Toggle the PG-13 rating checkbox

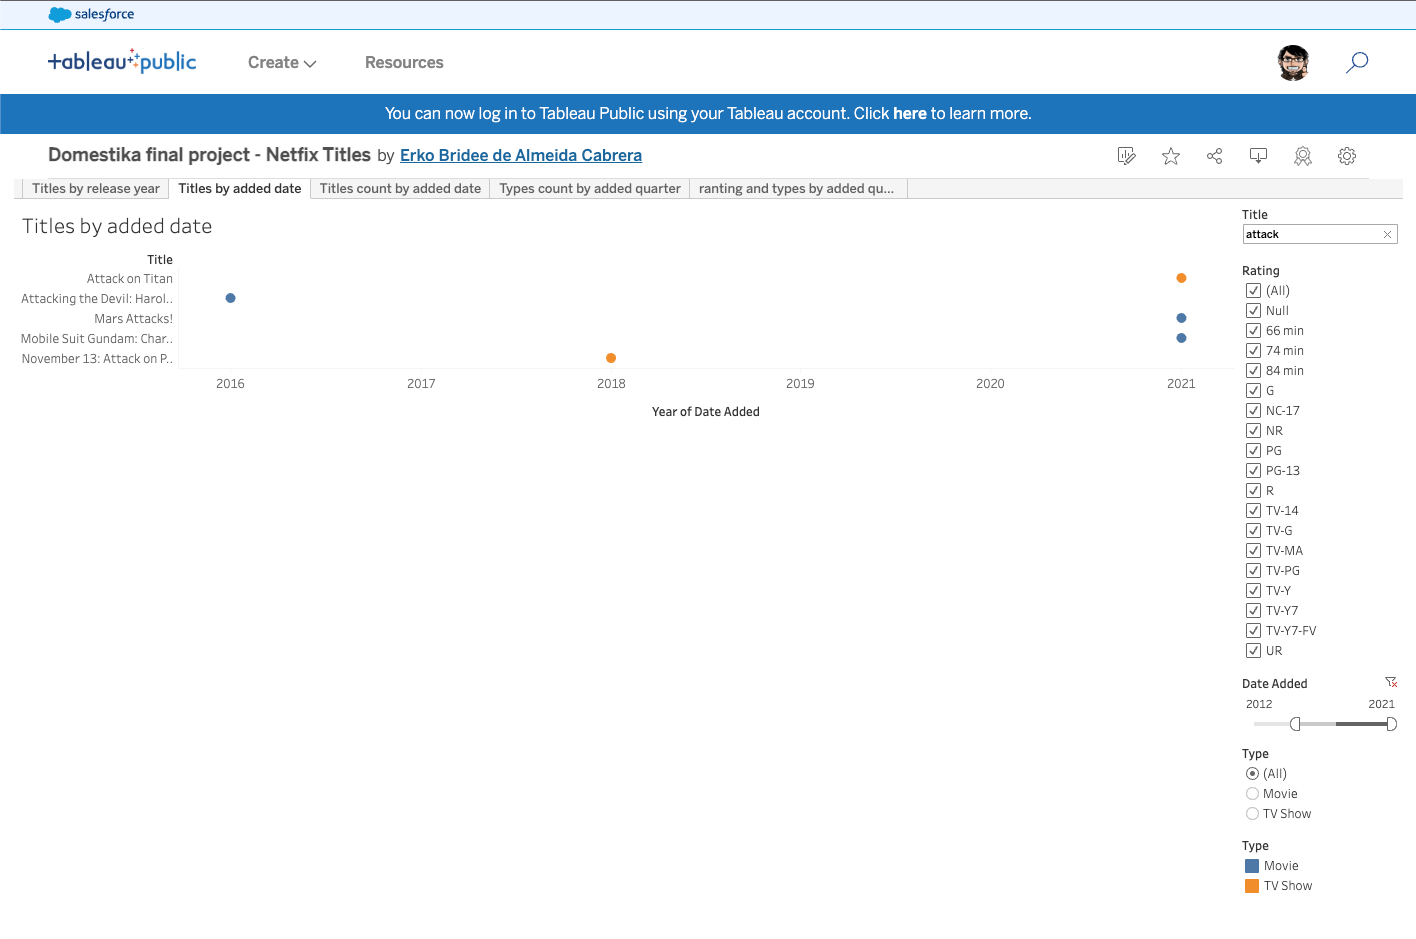click(x=1253, y=471)
